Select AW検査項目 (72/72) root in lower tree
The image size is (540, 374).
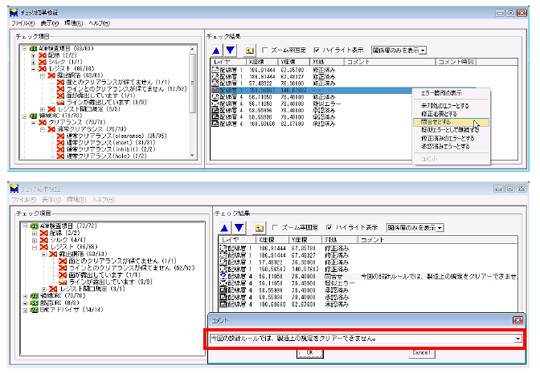[x=68, y=226]
